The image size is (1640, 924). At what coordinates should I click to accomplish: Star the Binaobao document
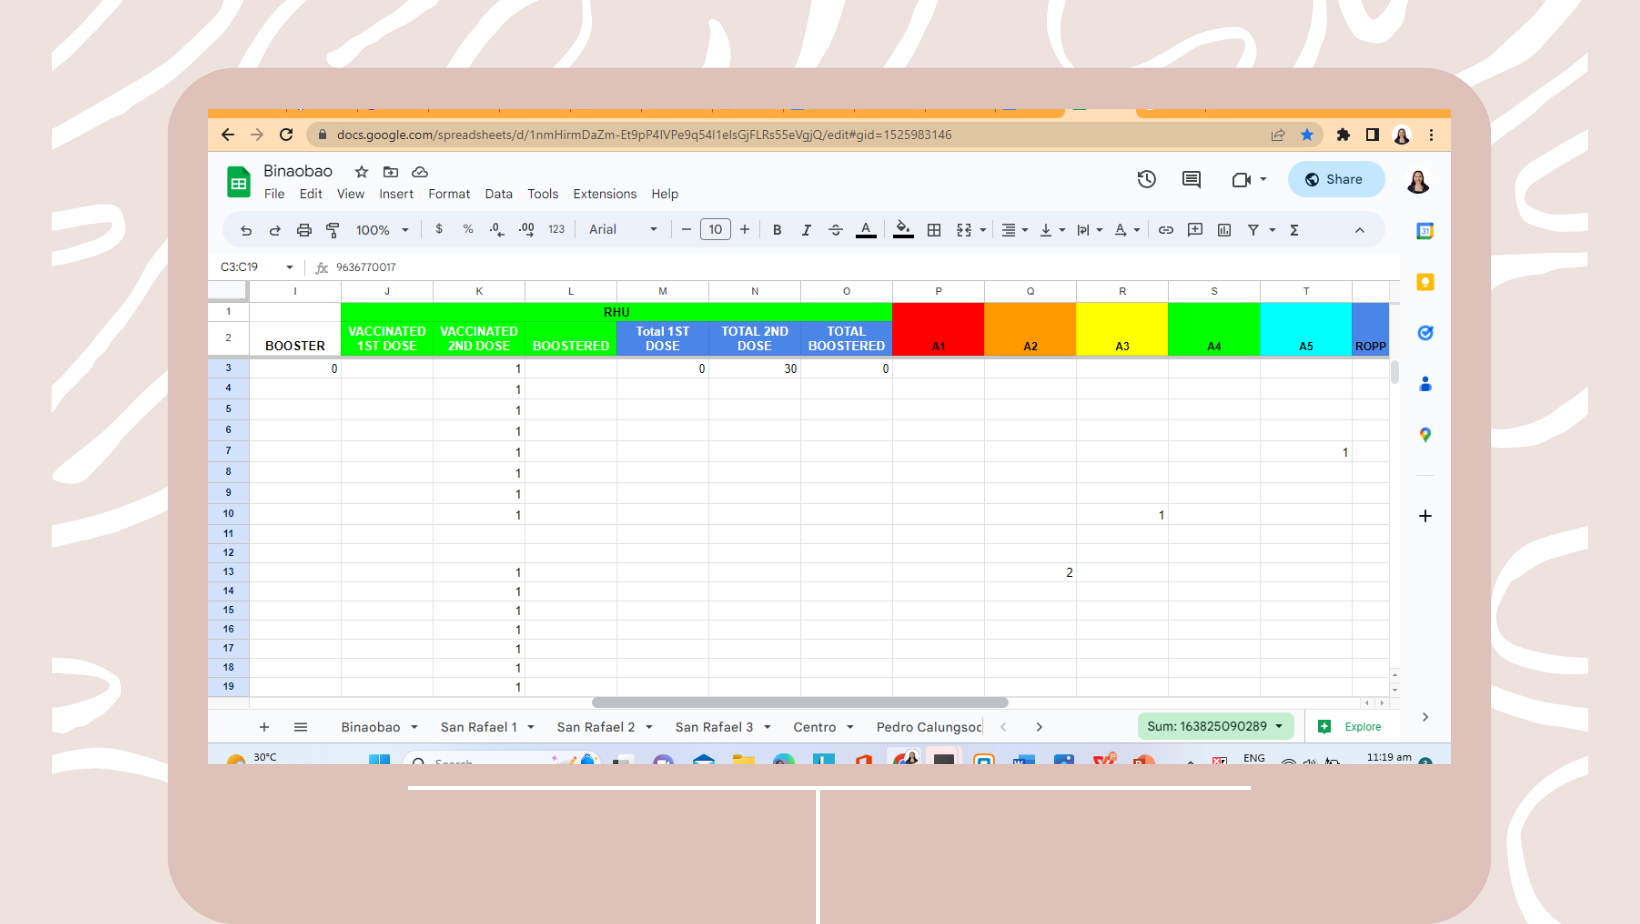click(362, 172)
